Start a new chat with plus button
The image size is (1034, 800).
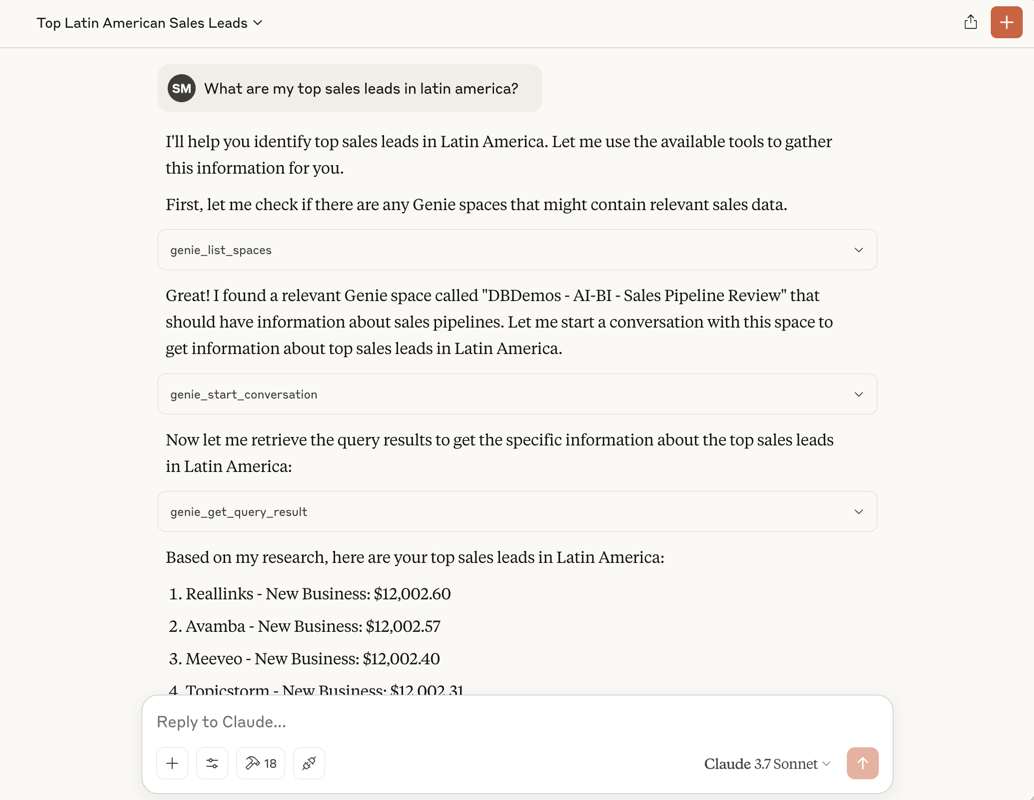tap(1006, 22)
